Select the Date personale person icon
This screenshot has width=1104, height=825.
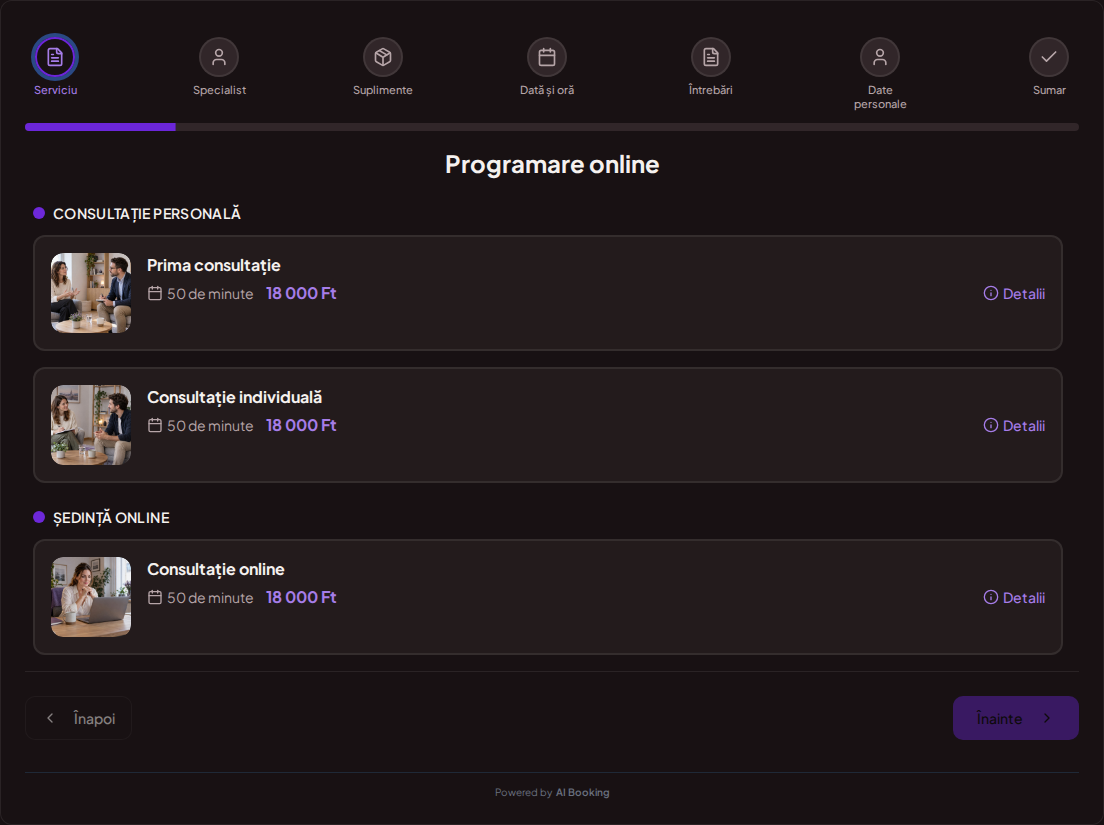[x=880, y=57]
